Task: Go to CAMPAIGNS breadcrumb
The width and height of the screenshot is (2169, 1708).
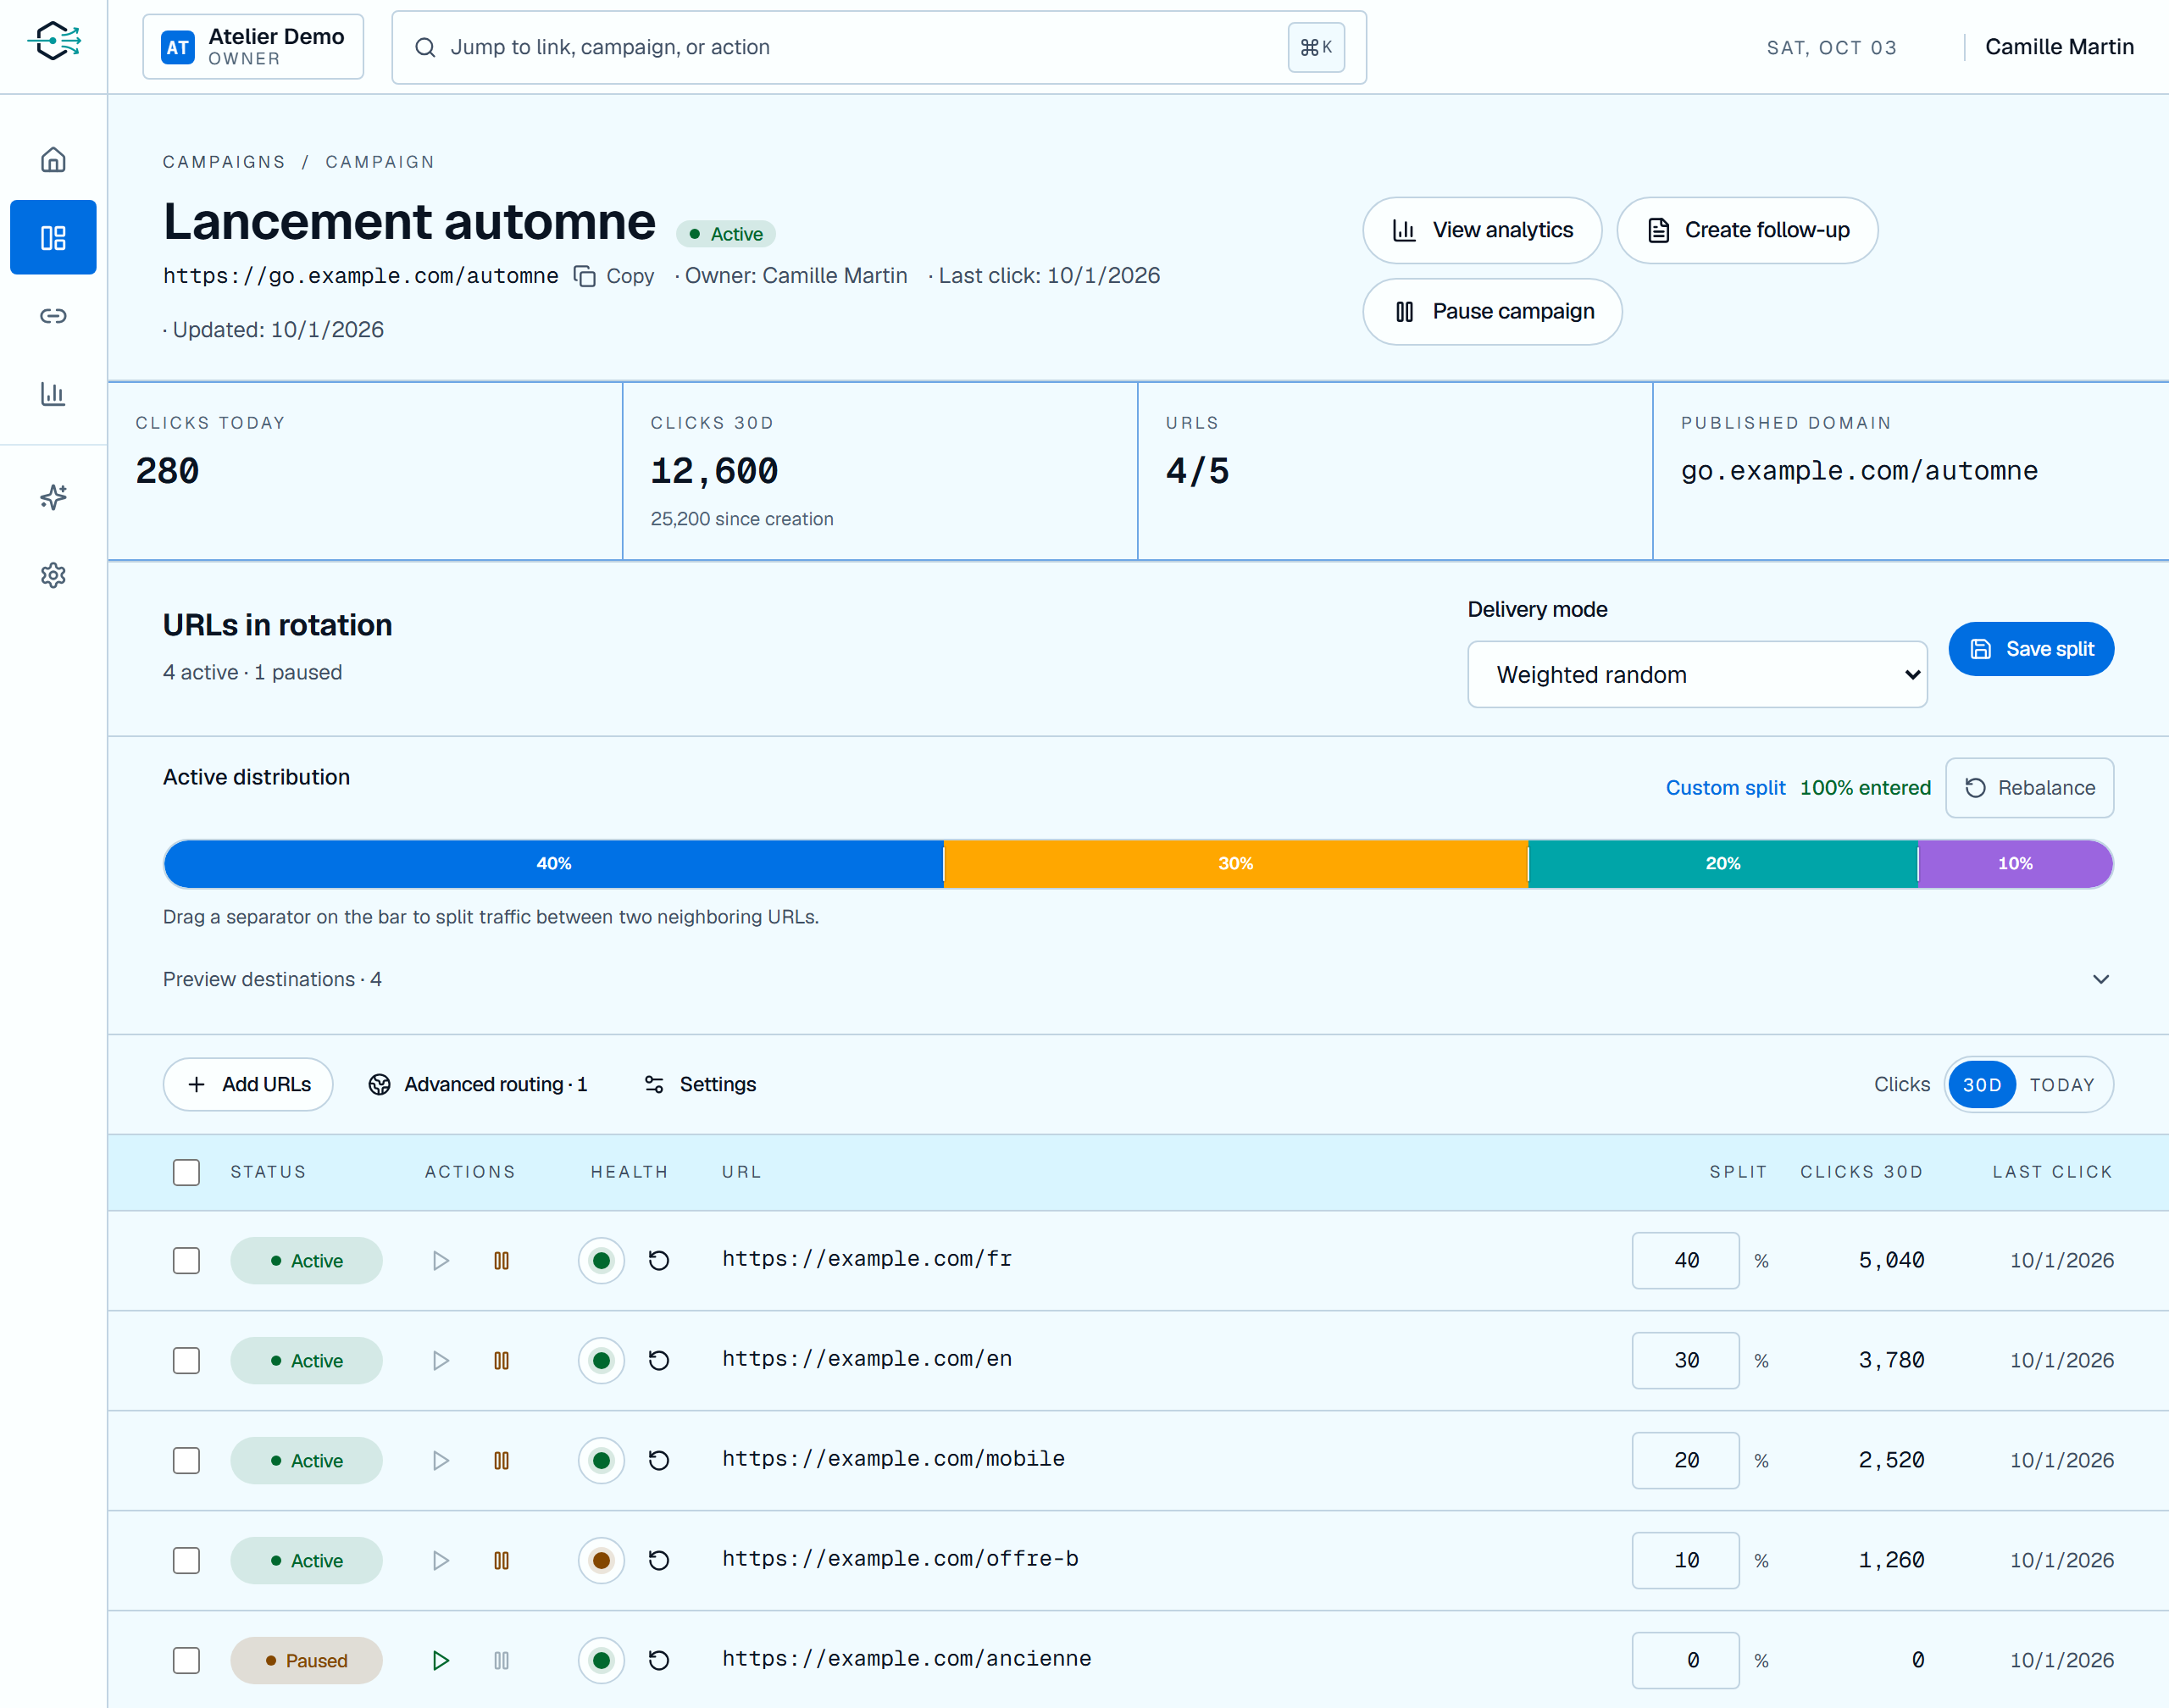Action: pyautogui.click(x=224, y=162)
